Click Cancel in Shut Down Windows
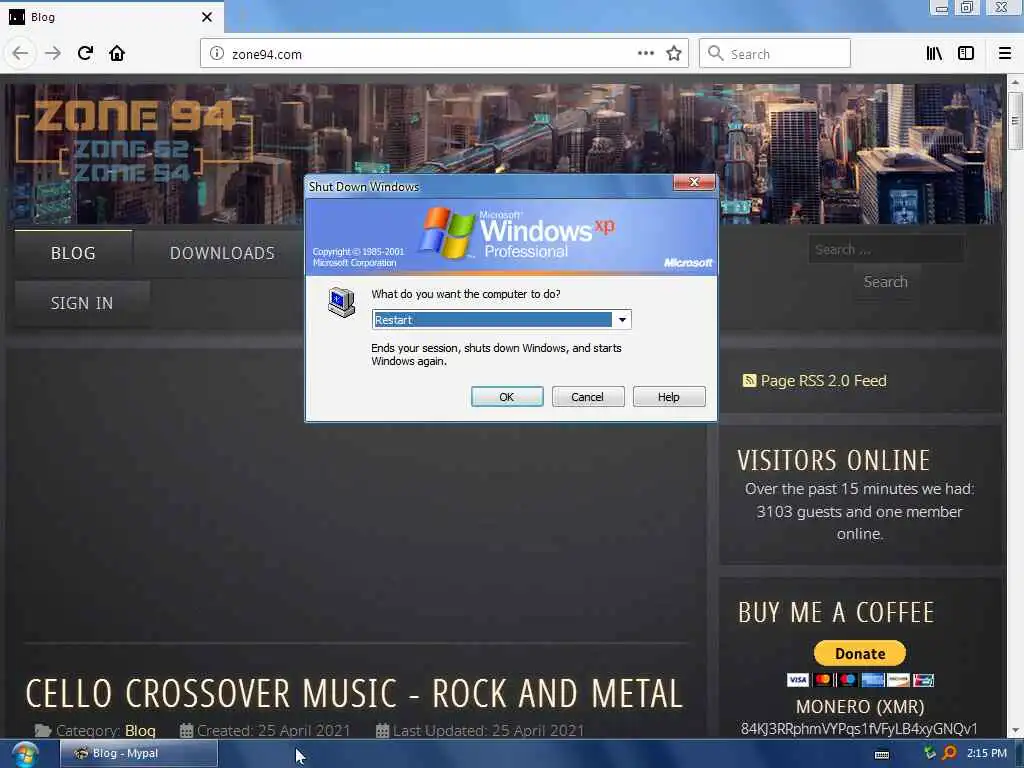1024x768 pixels. (x=588, y=397)
